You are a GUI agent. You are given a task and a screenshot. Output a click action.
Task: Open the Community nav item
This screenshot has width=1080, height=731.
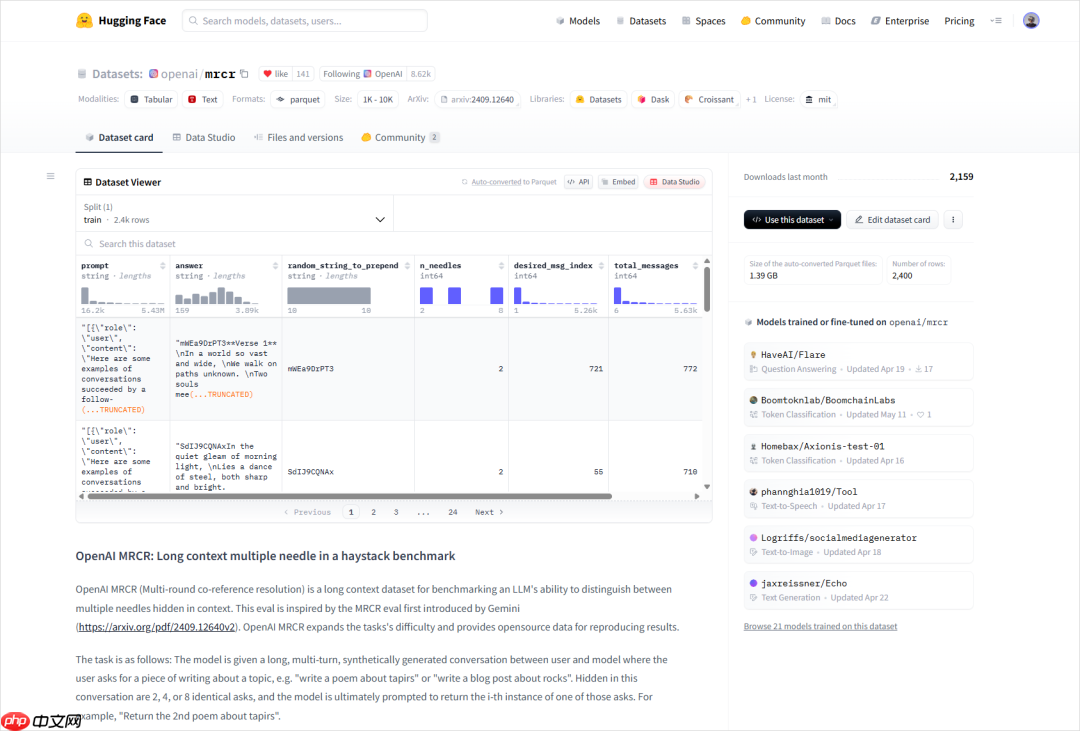773,21
